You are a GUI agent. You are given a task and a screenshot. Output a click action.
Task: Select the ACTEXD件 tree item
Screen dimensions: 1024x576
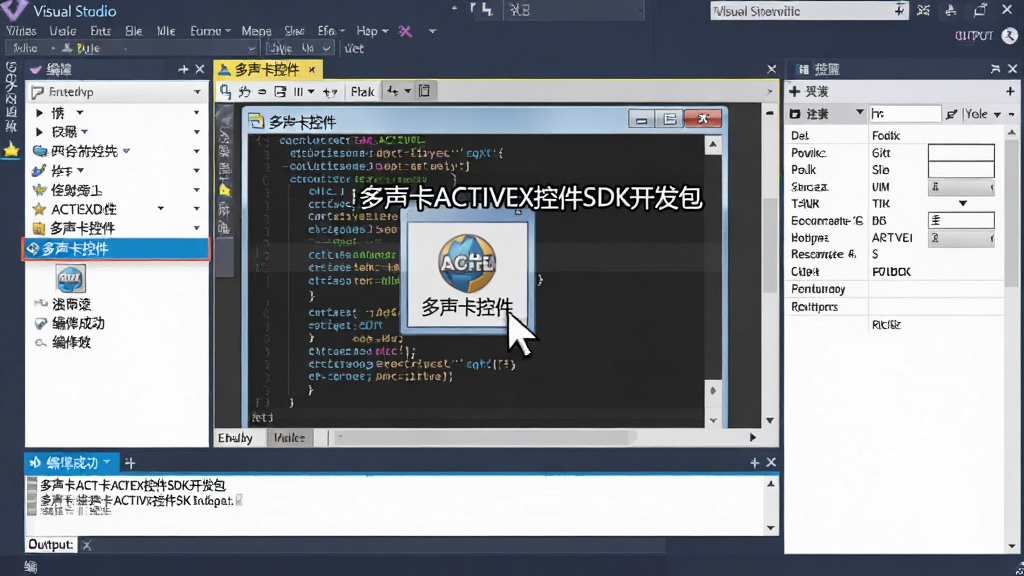tap(84, 209)
